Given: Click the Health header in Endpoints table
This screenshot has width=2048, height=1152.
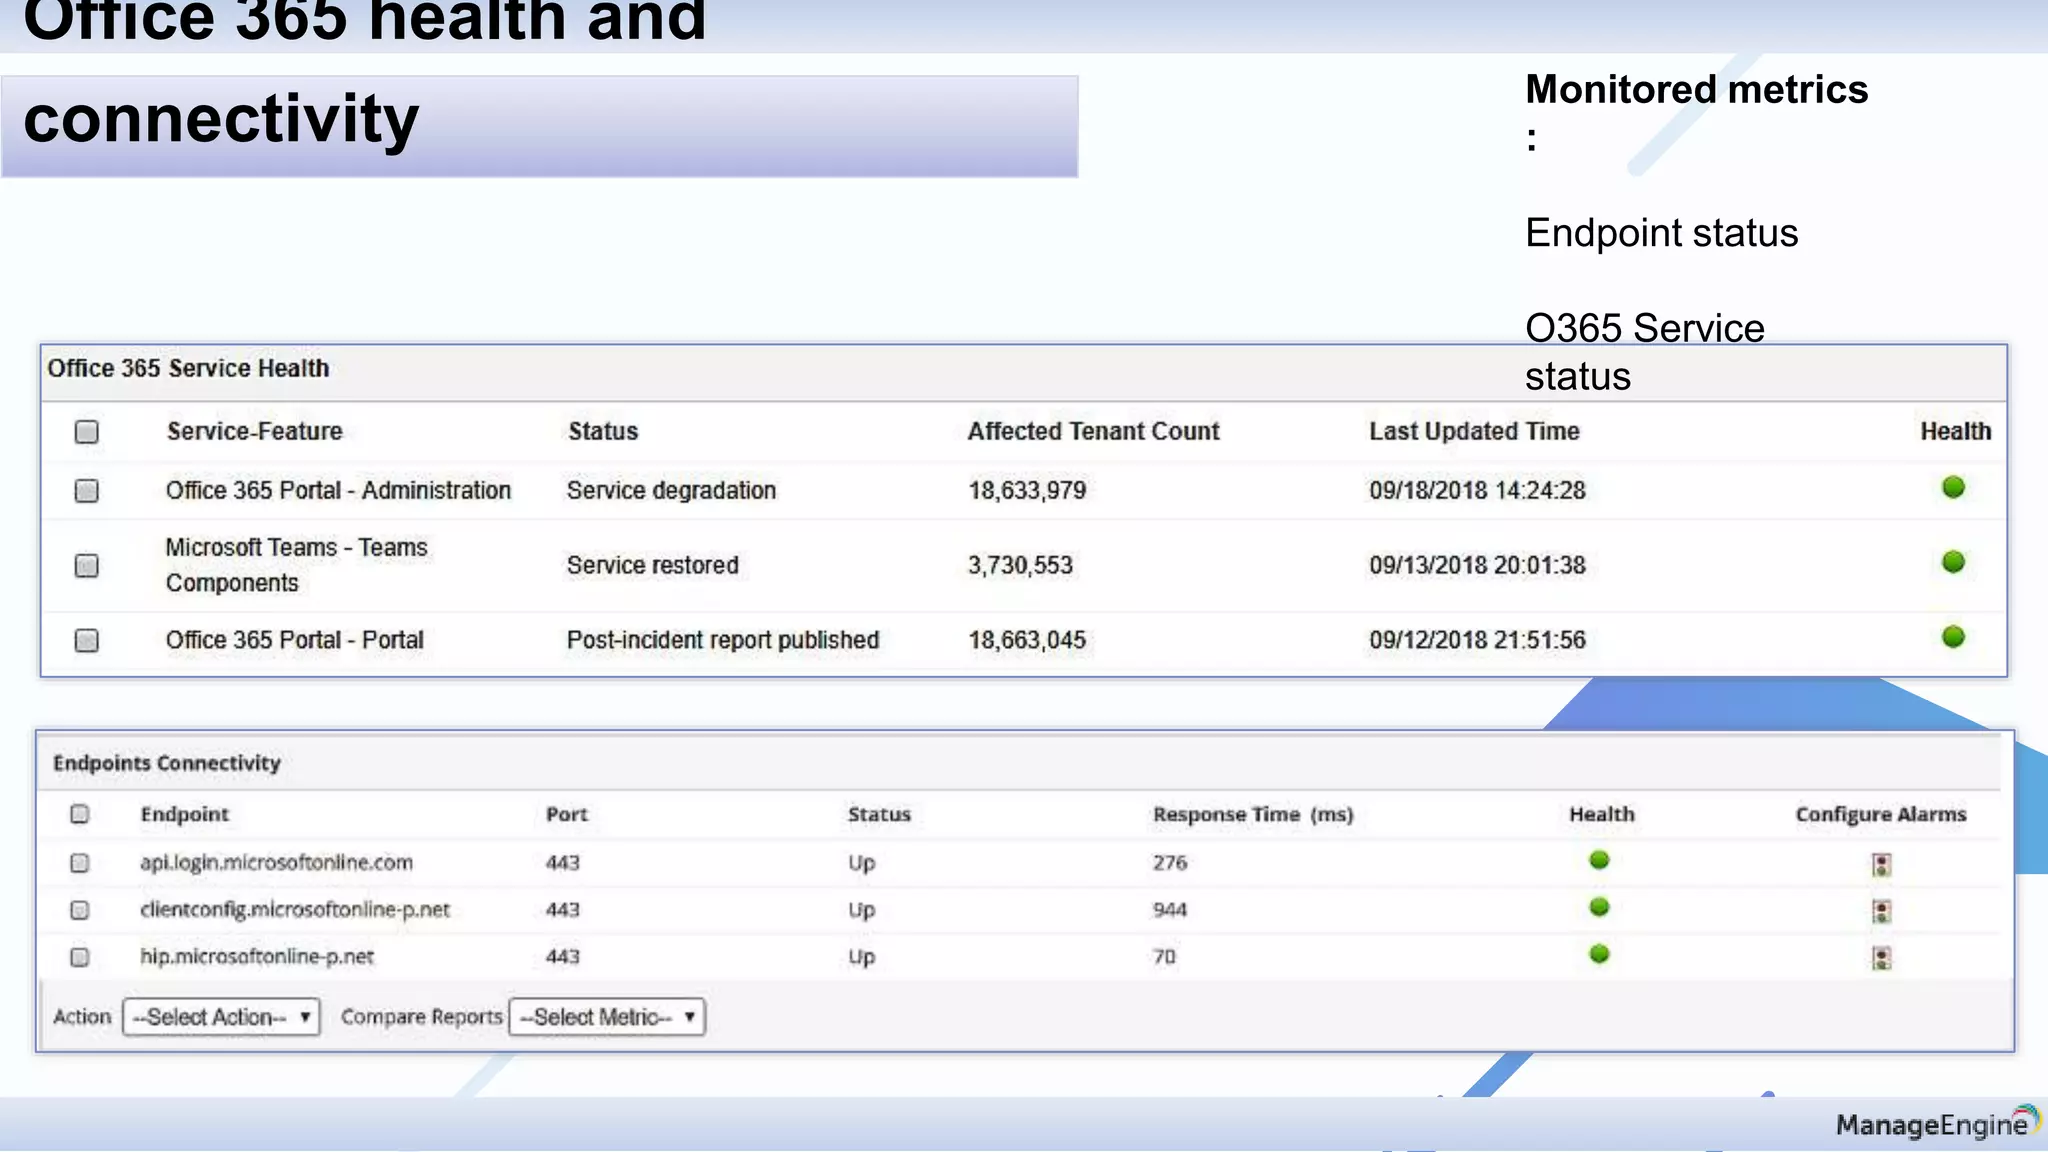Looking at the screenshot, I should (1601, 814).
